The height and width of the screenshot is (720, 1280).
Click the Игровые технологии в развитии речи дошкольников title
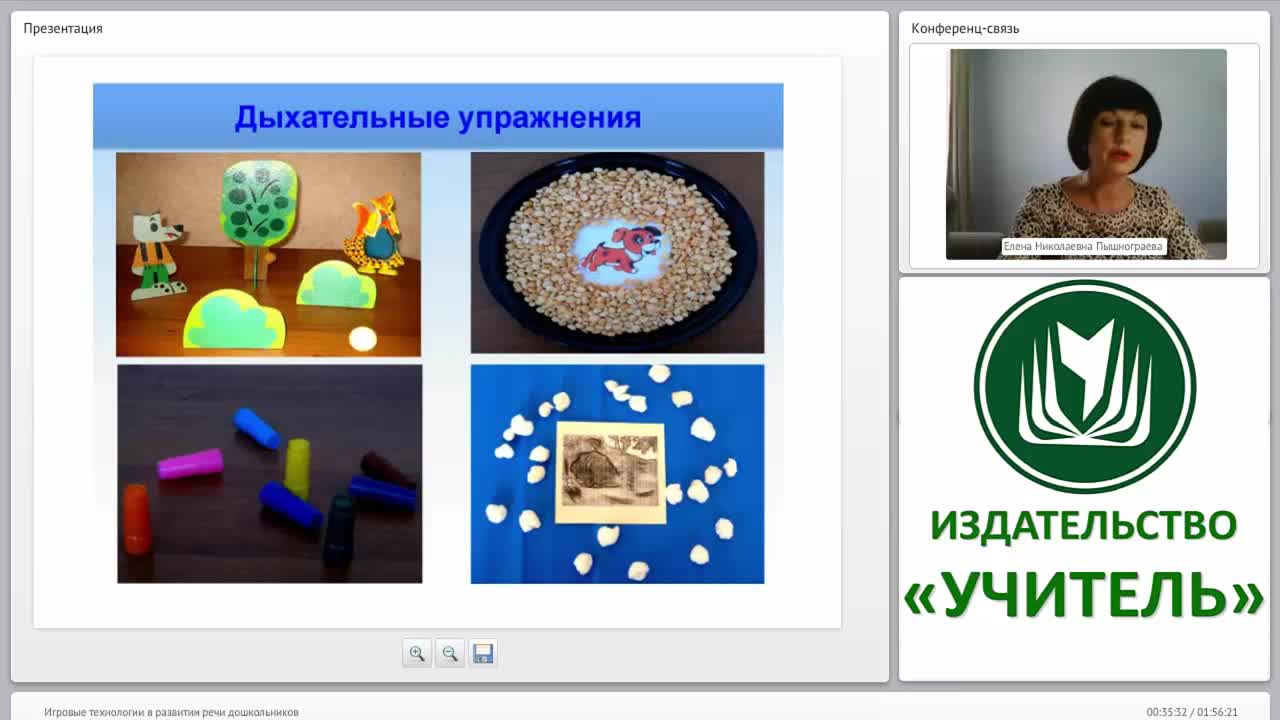click(171, 712)
